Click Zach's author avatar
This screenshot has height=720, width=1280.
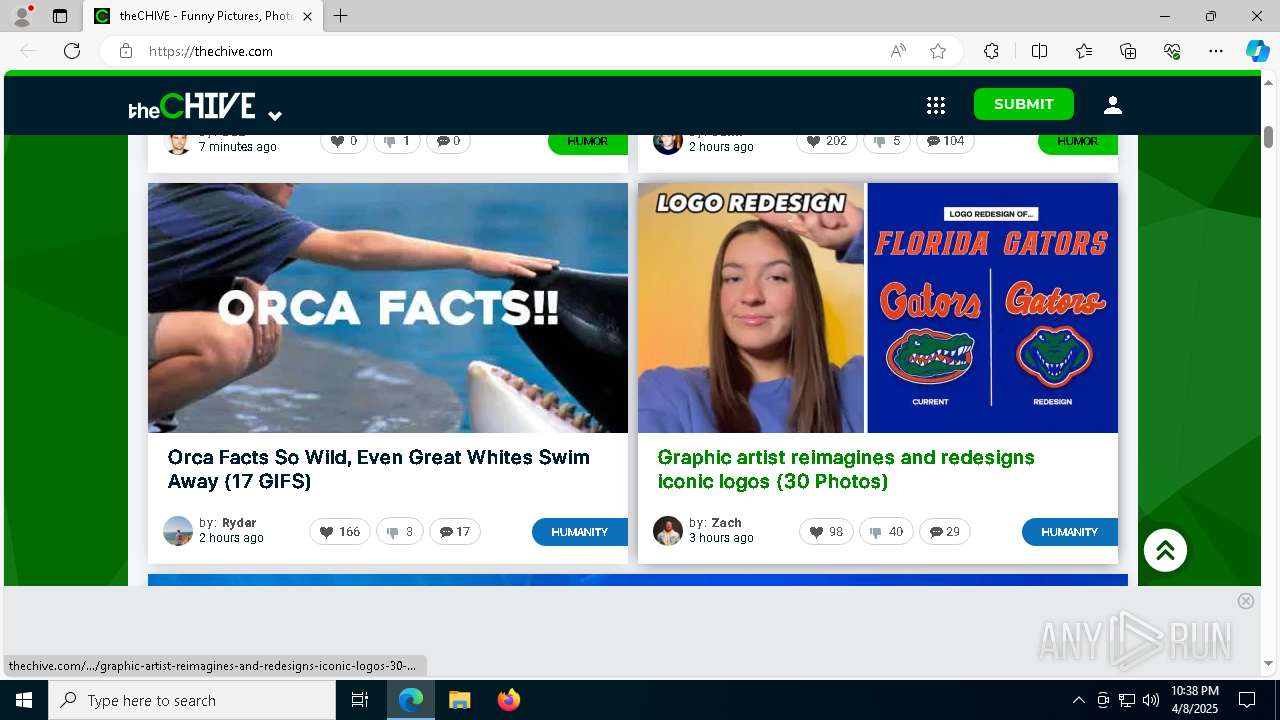tap(668, 531)
